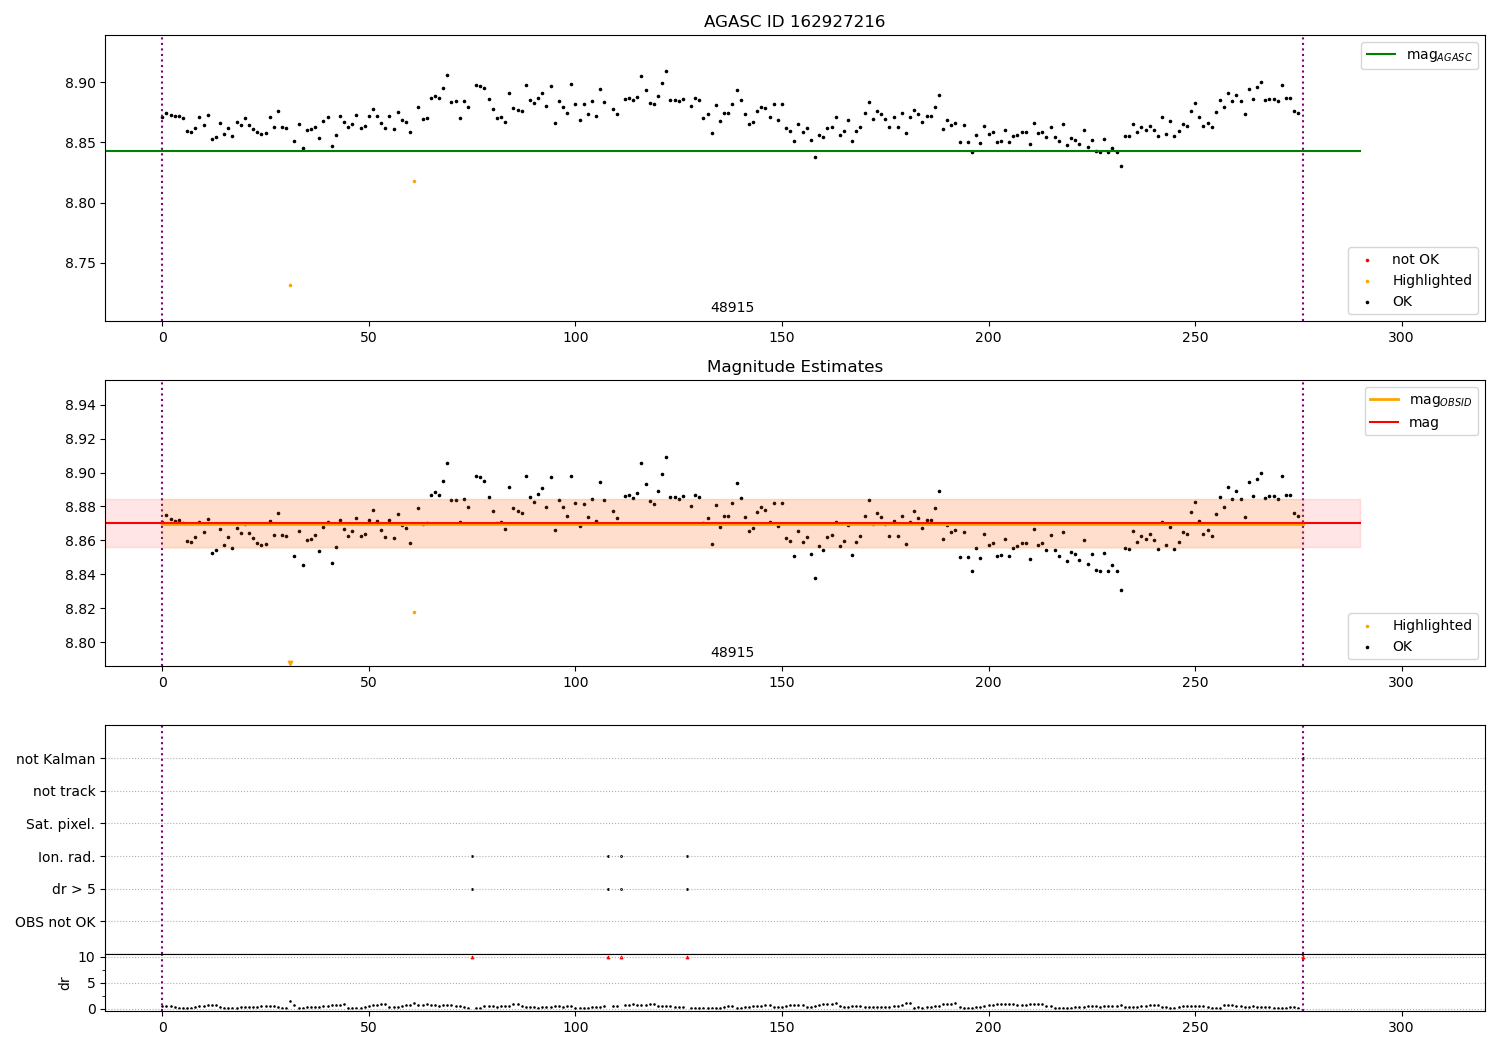Click the '48915' label in Magnitude Estimates plot
The width and height of the screenshot is (1500, 1050).
[732, 653]
